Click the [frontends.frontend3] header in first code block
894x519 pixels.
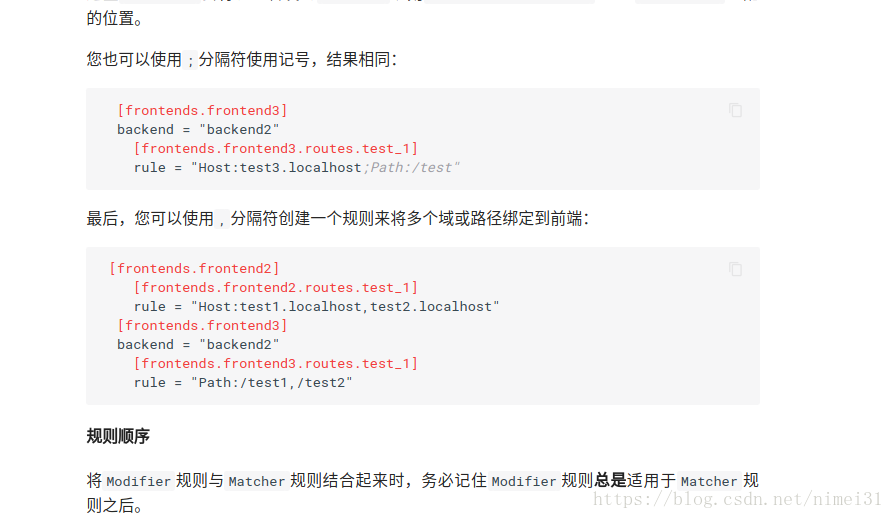(202, 110)
